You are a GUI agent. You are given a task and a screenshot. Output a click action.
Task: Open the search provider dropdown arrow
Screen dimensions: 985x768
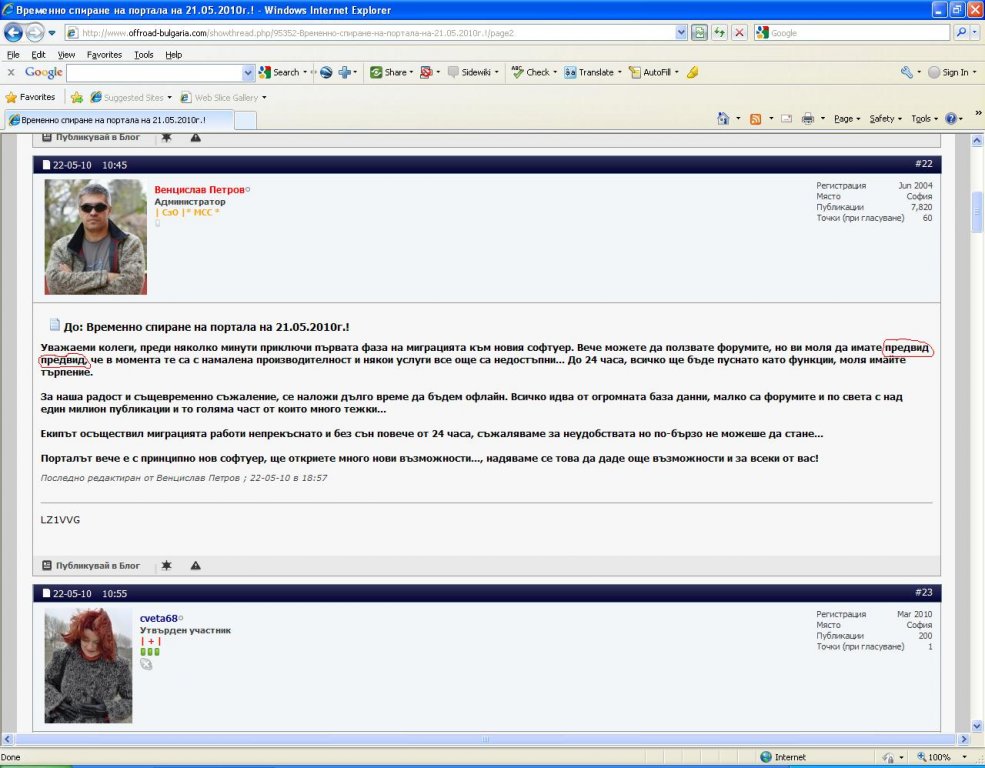point(974,33)
